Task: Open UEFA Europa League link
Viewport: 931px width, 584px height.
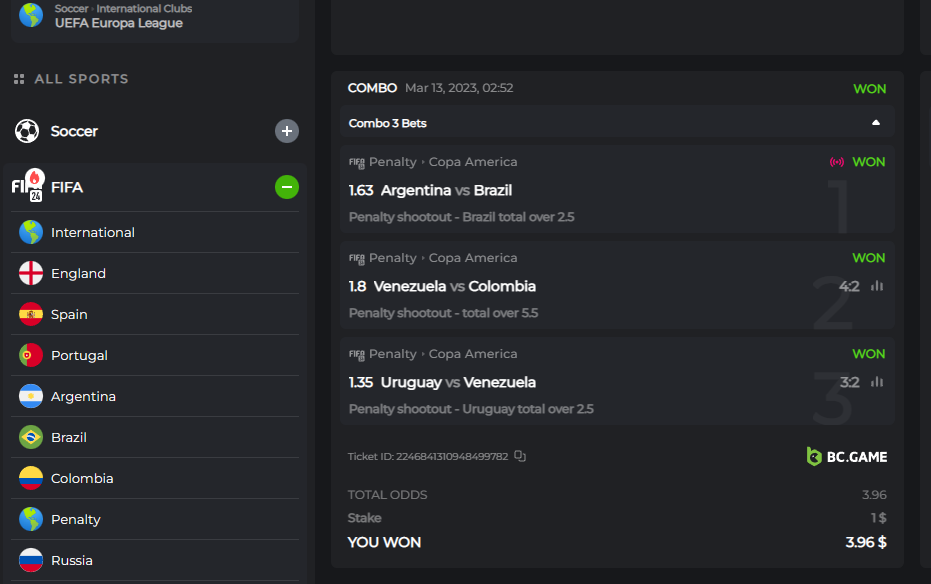Action: (118, 23)
